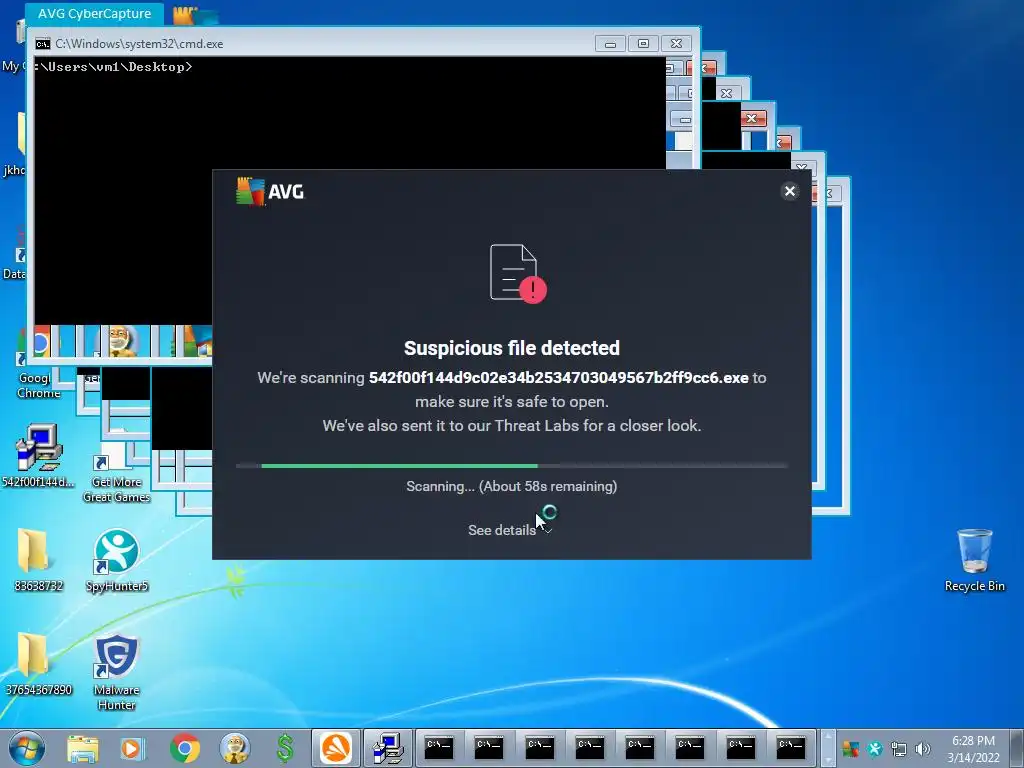Select the 83638732 folder
Viewport: 1024px width, 768px height.
[38, 560]
